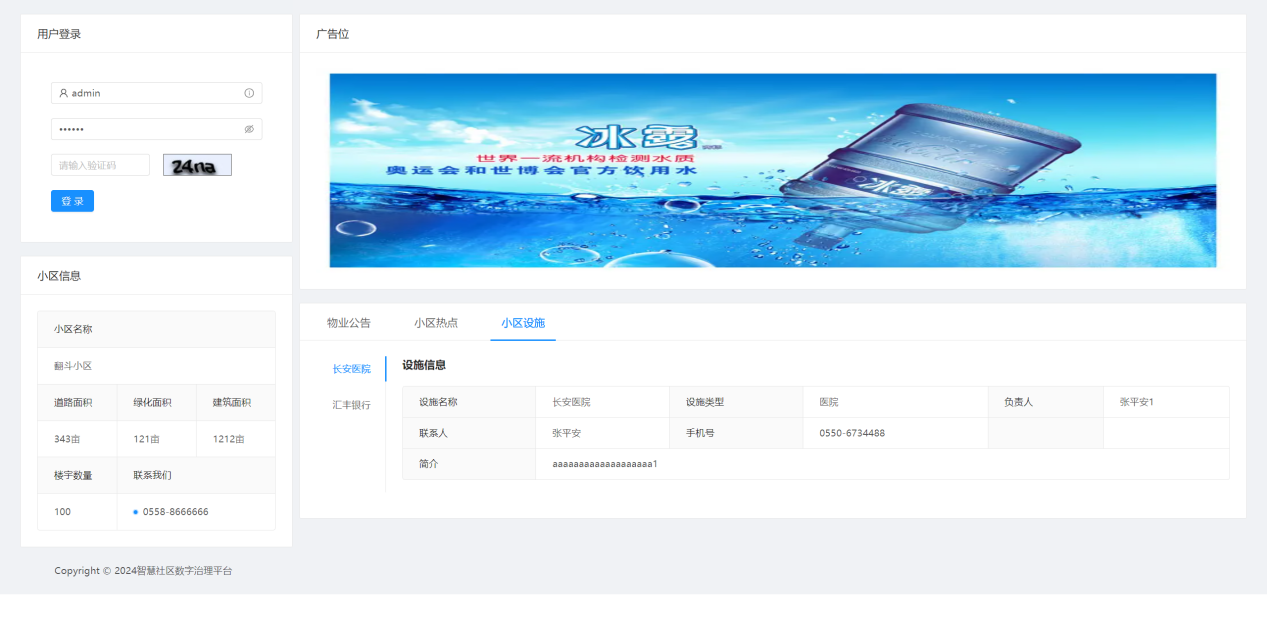Viewport: 1267px width, 619px height.
Task: Click the user icon in username field
Action: [64, 93]
